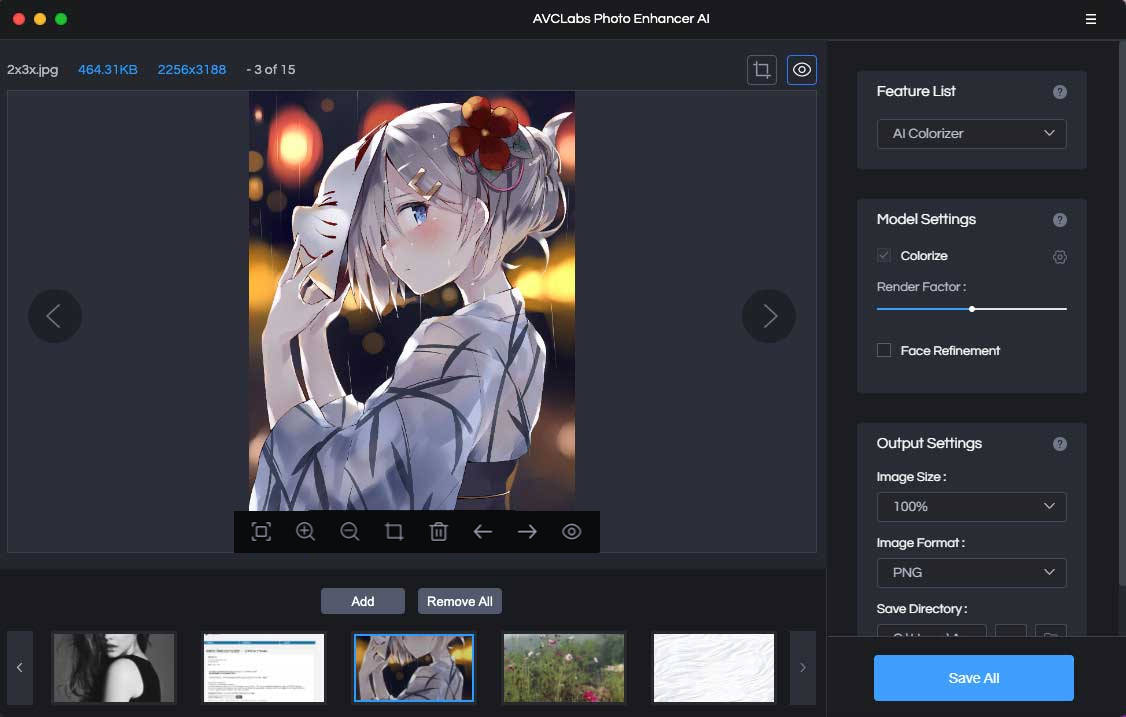Open the Colorize gear settings icon
Screen dimensions: 1126x717
pyautogui.click(x=1059, y=256)
